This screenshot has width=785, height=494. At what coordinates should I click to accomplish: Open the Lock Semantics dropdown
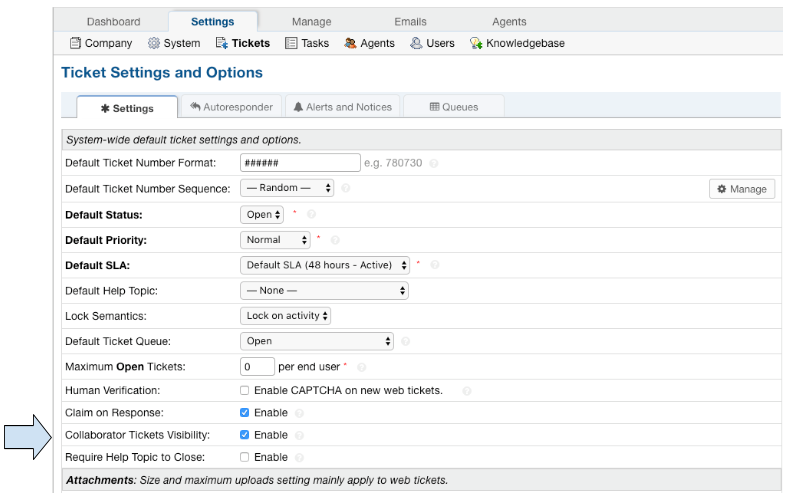(286, 316)
